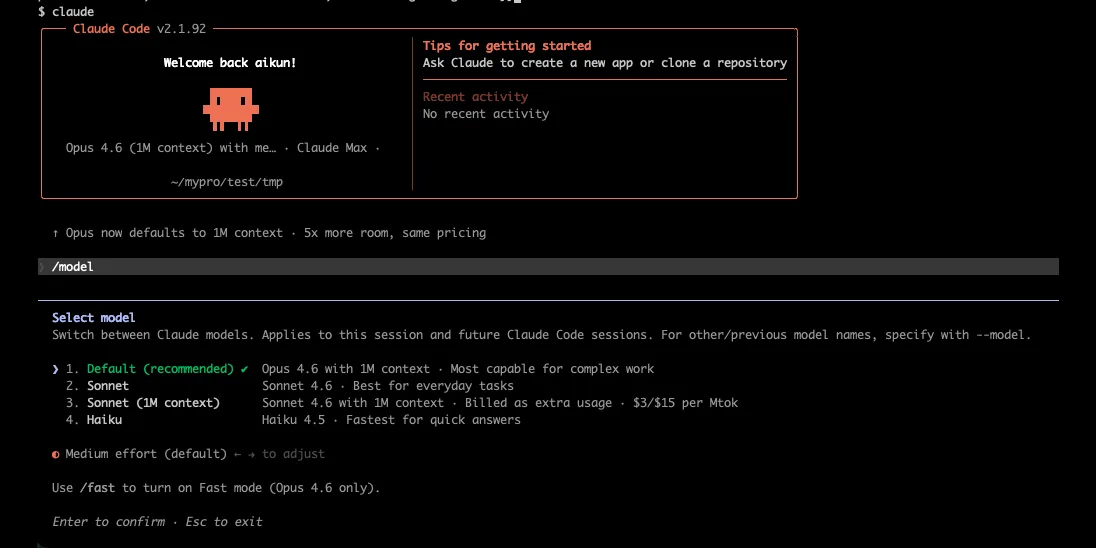Click the half-filled effort indicator circle
Screen dimensions: 1096x548
(56, 454)
